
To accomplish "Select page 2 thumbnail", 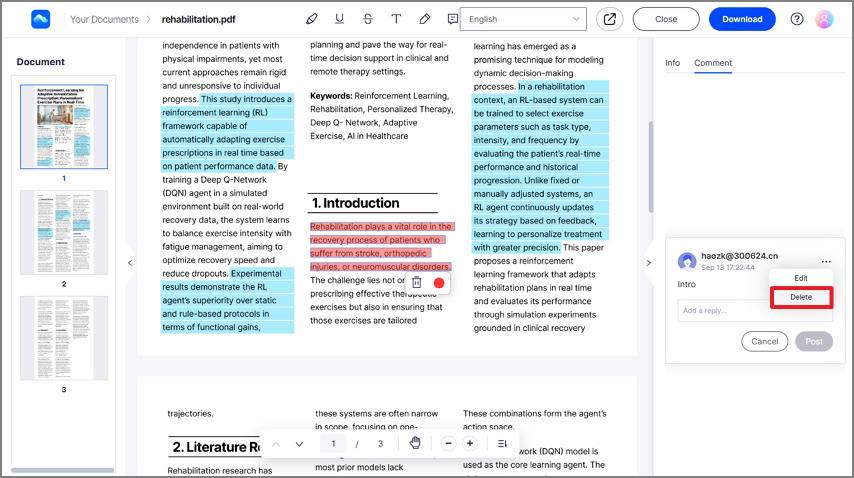I will [x=64, y=232].
